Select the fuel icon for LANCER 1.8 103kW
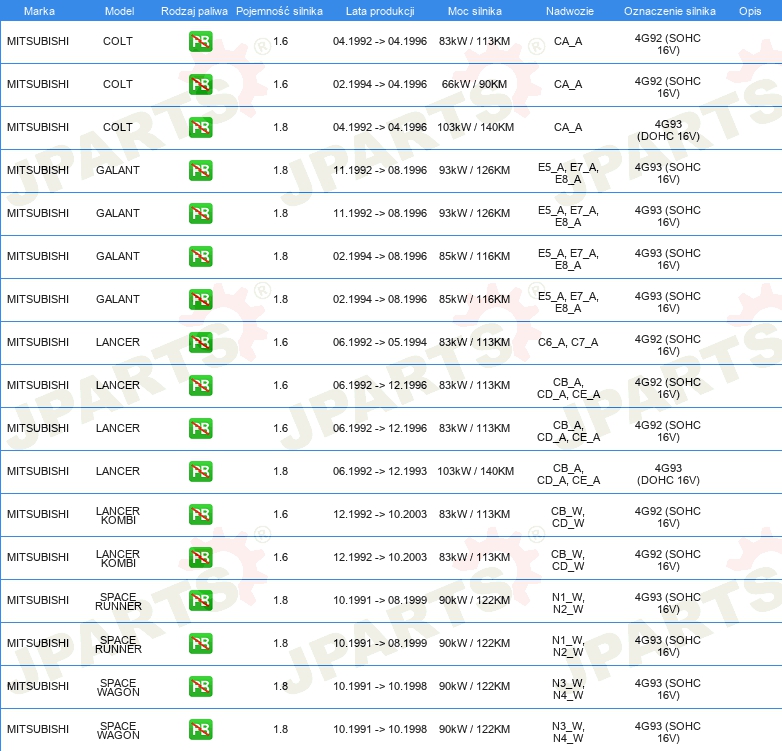Viewport: 782px width, 751px height. [x=200, y=472]
